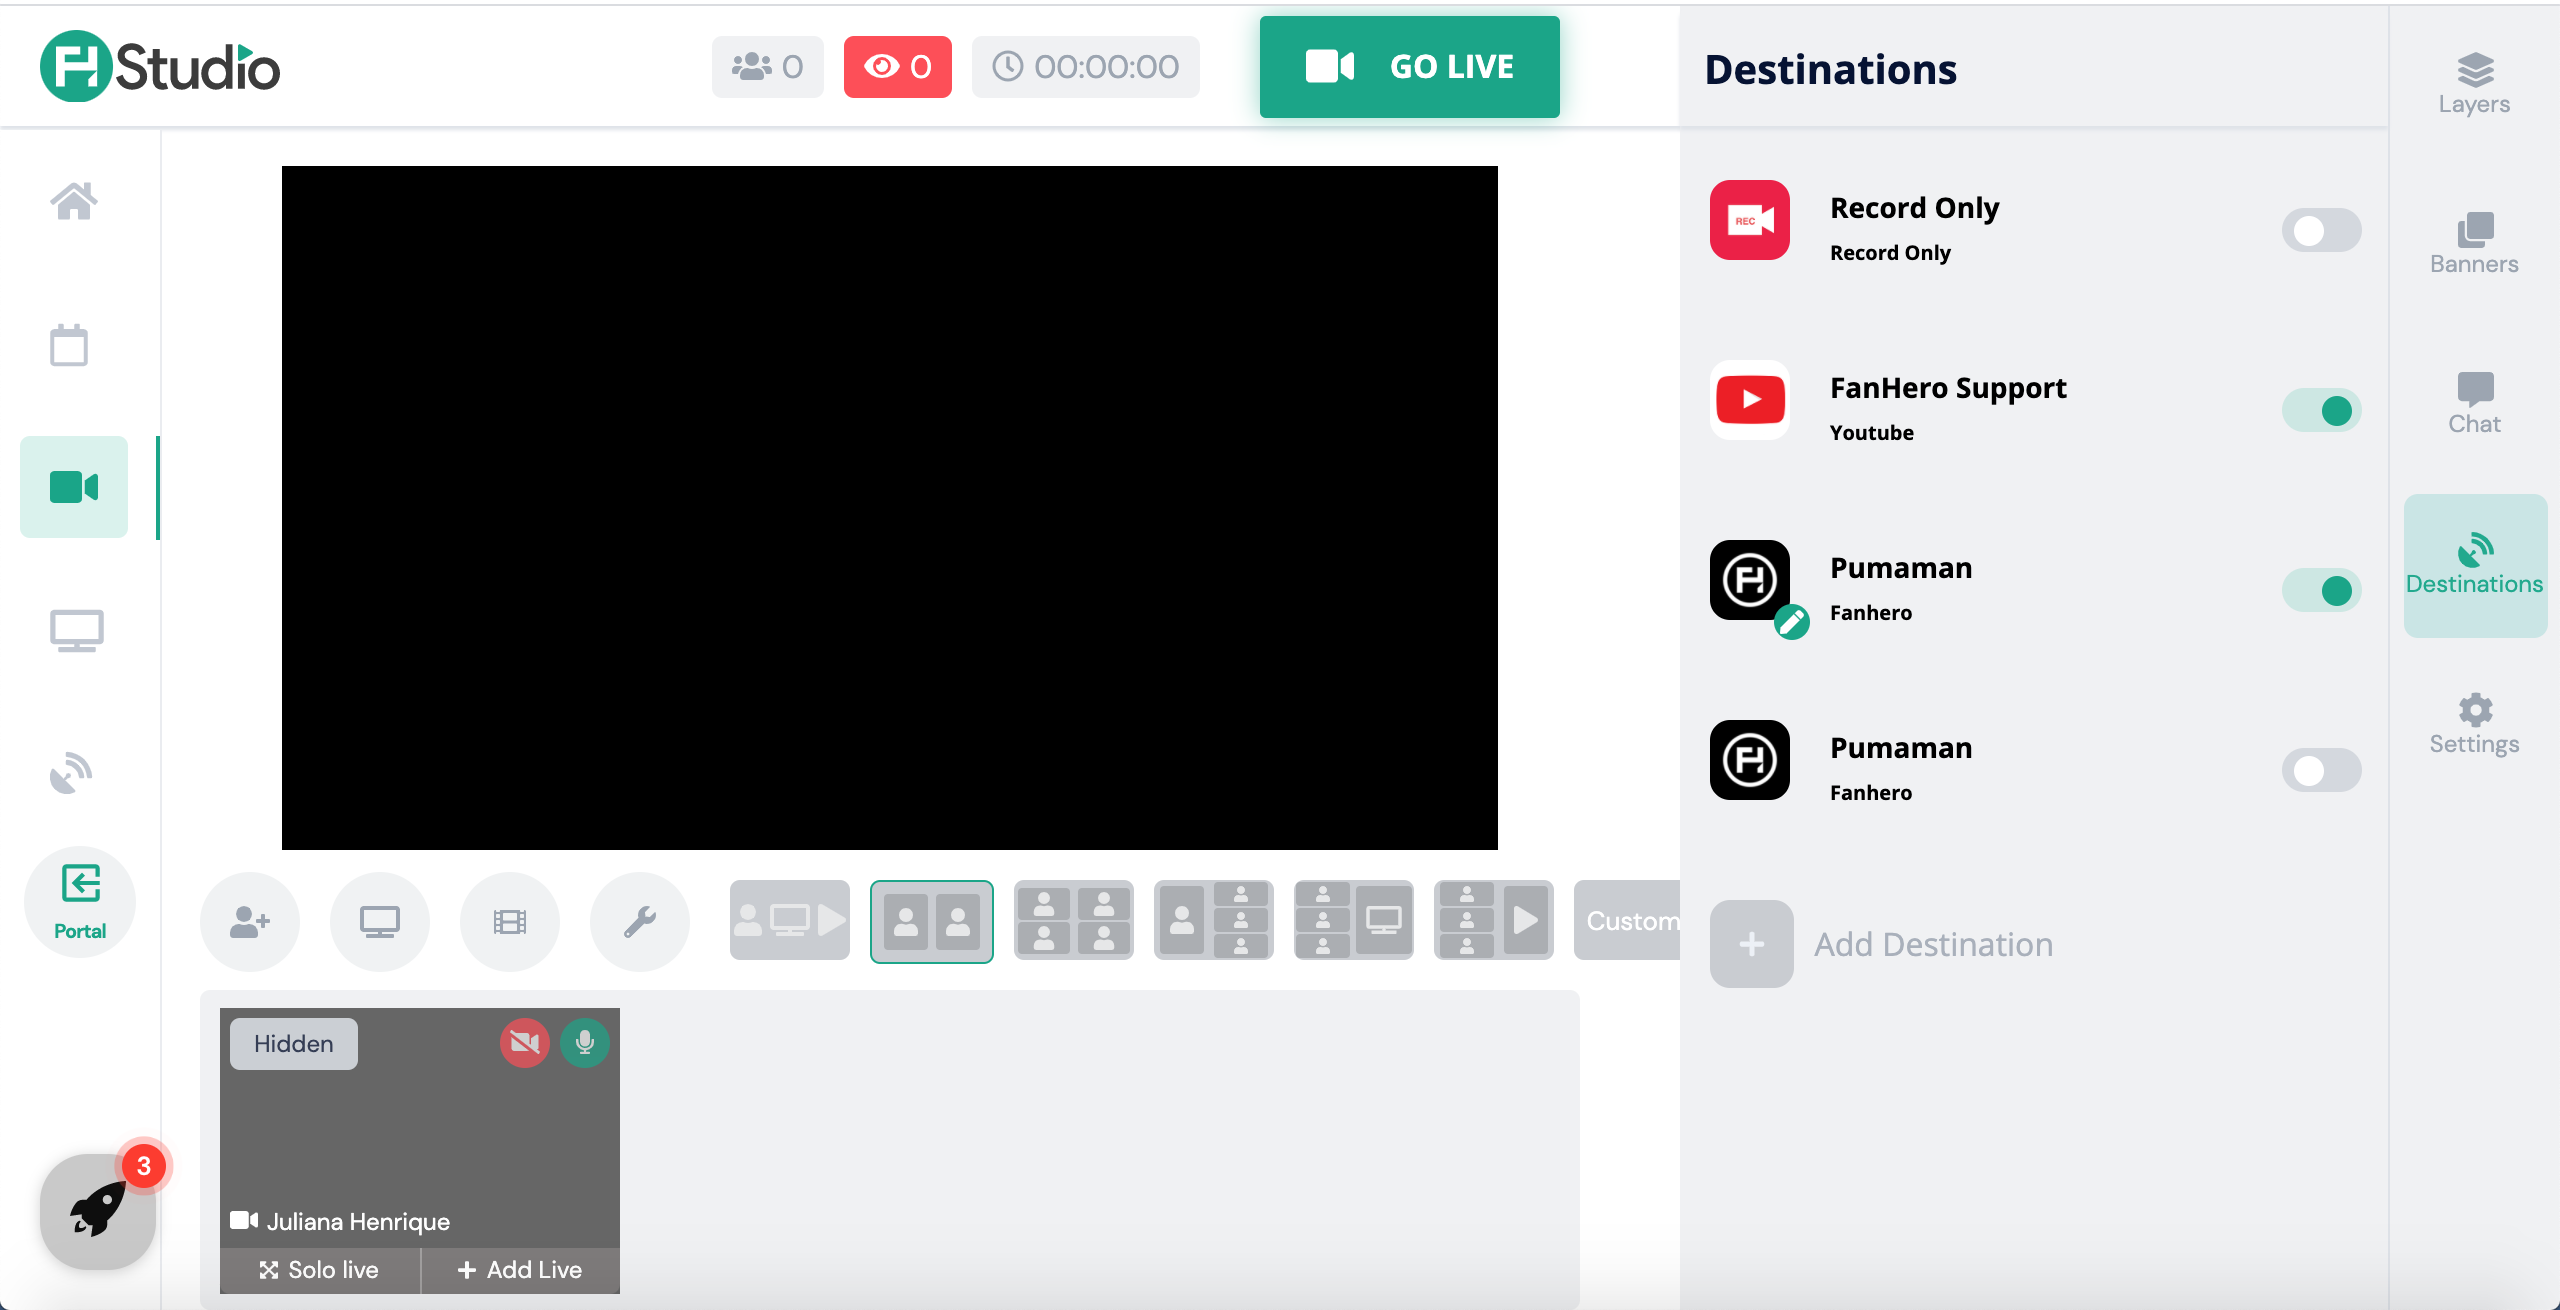Open the Chat tab
The width and height of the screenshot is (2560, 1310).
(x=2474, y=403)
